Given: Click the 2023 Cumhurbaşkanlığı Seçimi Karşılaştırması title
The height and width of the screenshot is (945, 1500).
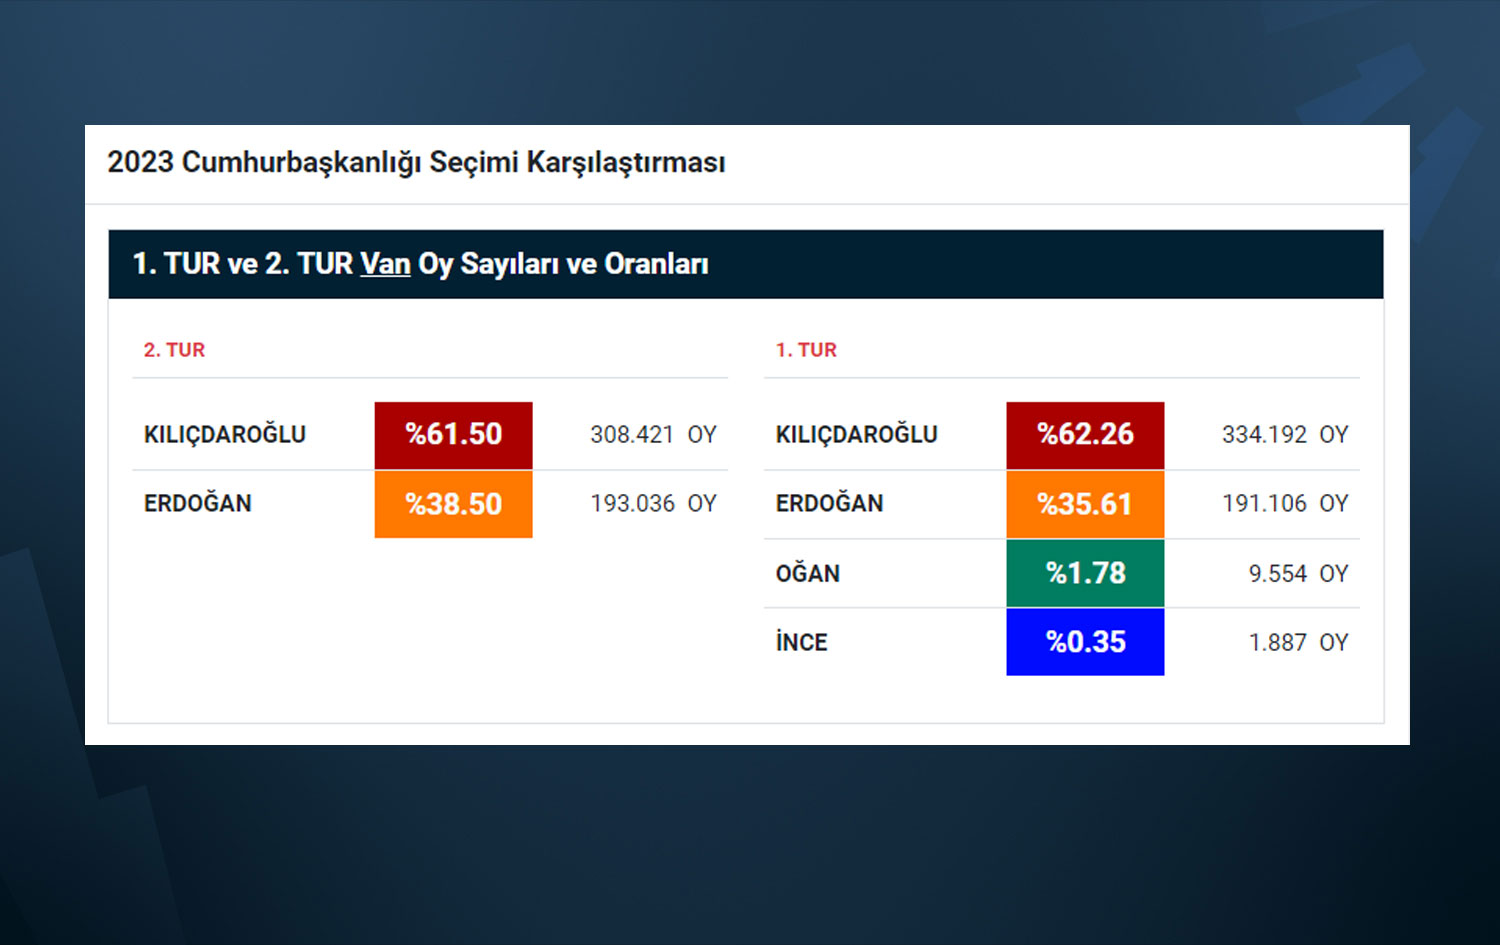Looking at the screenshot, I should coord(416,162).
